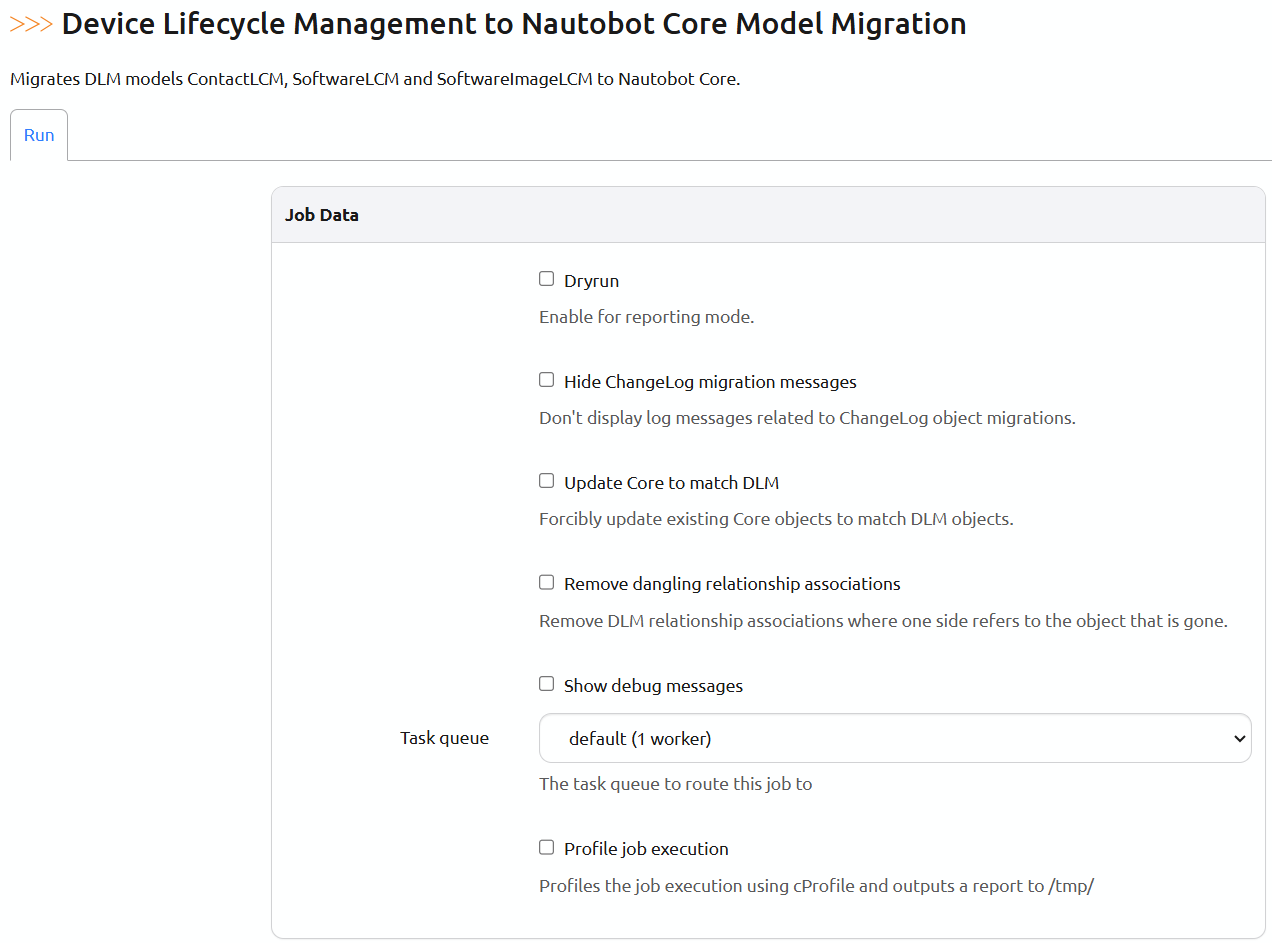This screenshot has height=943, width=1272.
Task: Click the "Task queue" field label
Action: point(444,738)
